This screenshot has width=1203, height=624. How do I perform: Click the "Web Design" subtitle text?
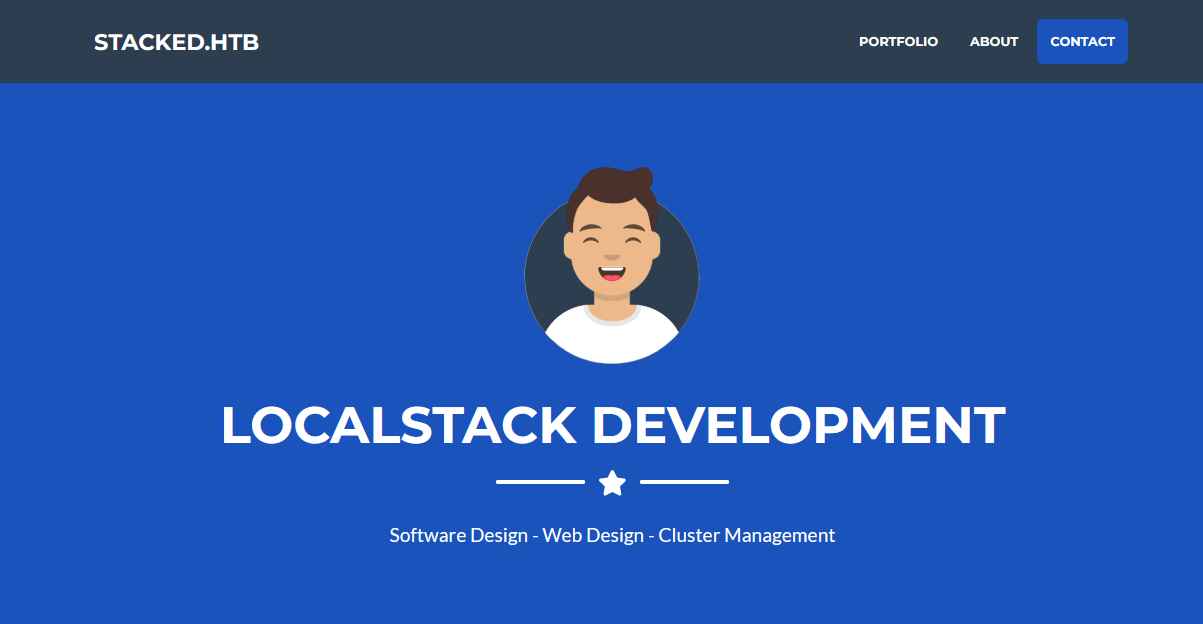tap(593, 535)
